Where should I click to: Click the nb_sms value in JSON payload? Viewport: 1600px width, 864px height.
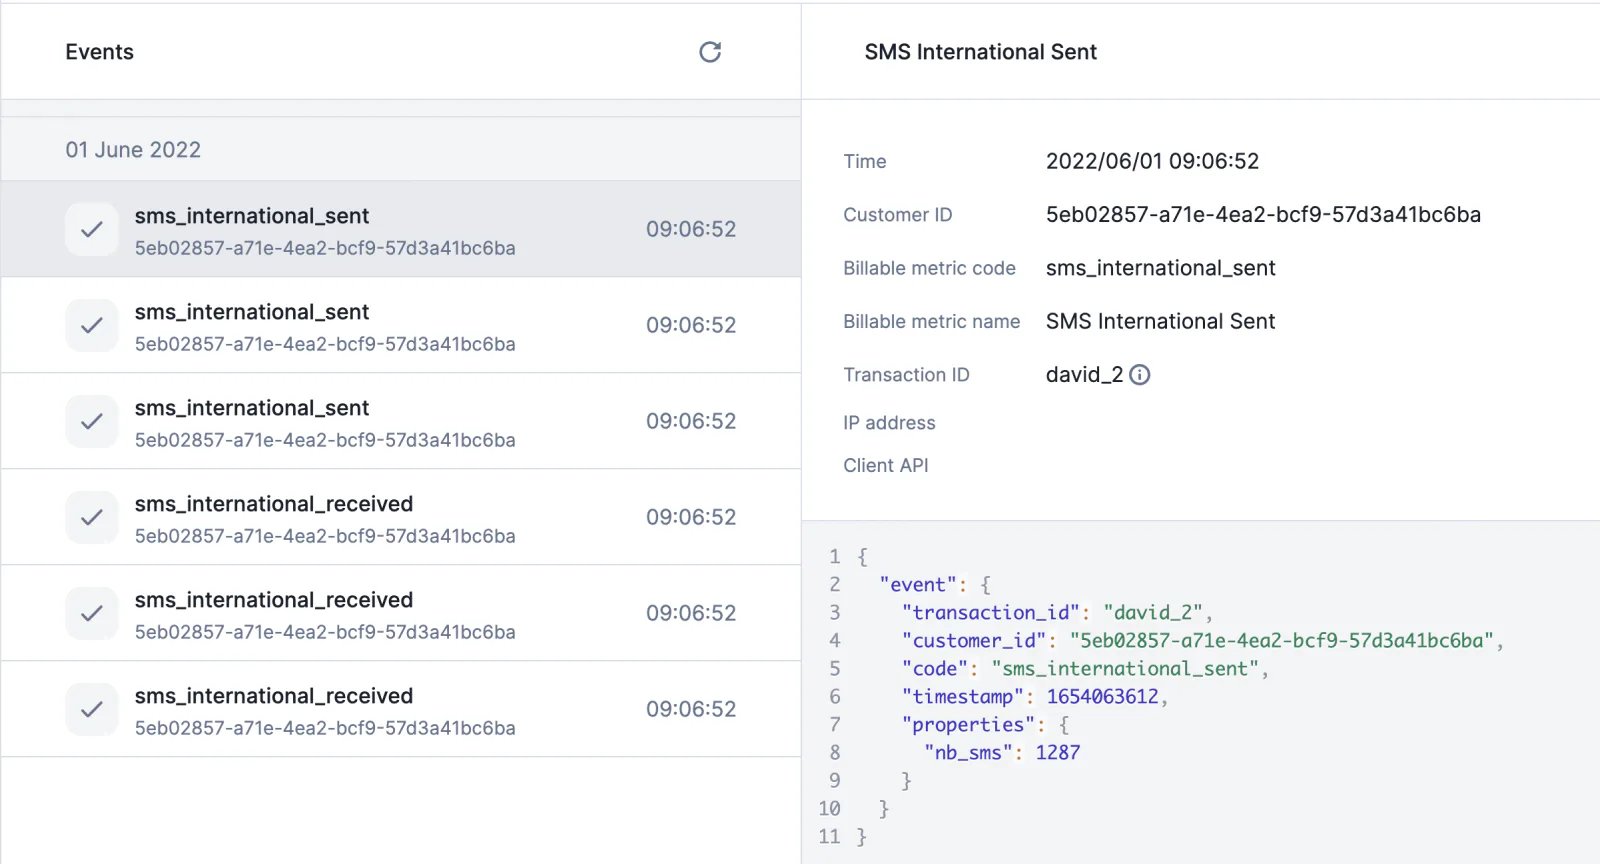click(x=1058, y=752)
